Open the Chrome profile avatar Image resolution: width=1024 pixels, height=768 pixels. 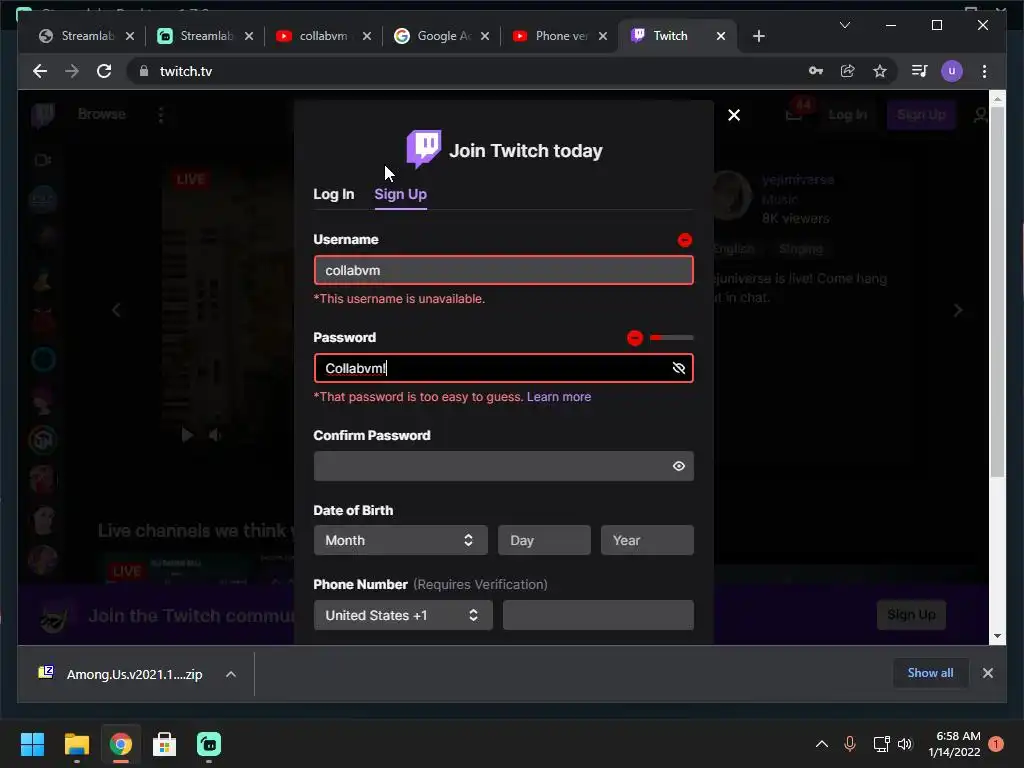click(952, 71)
